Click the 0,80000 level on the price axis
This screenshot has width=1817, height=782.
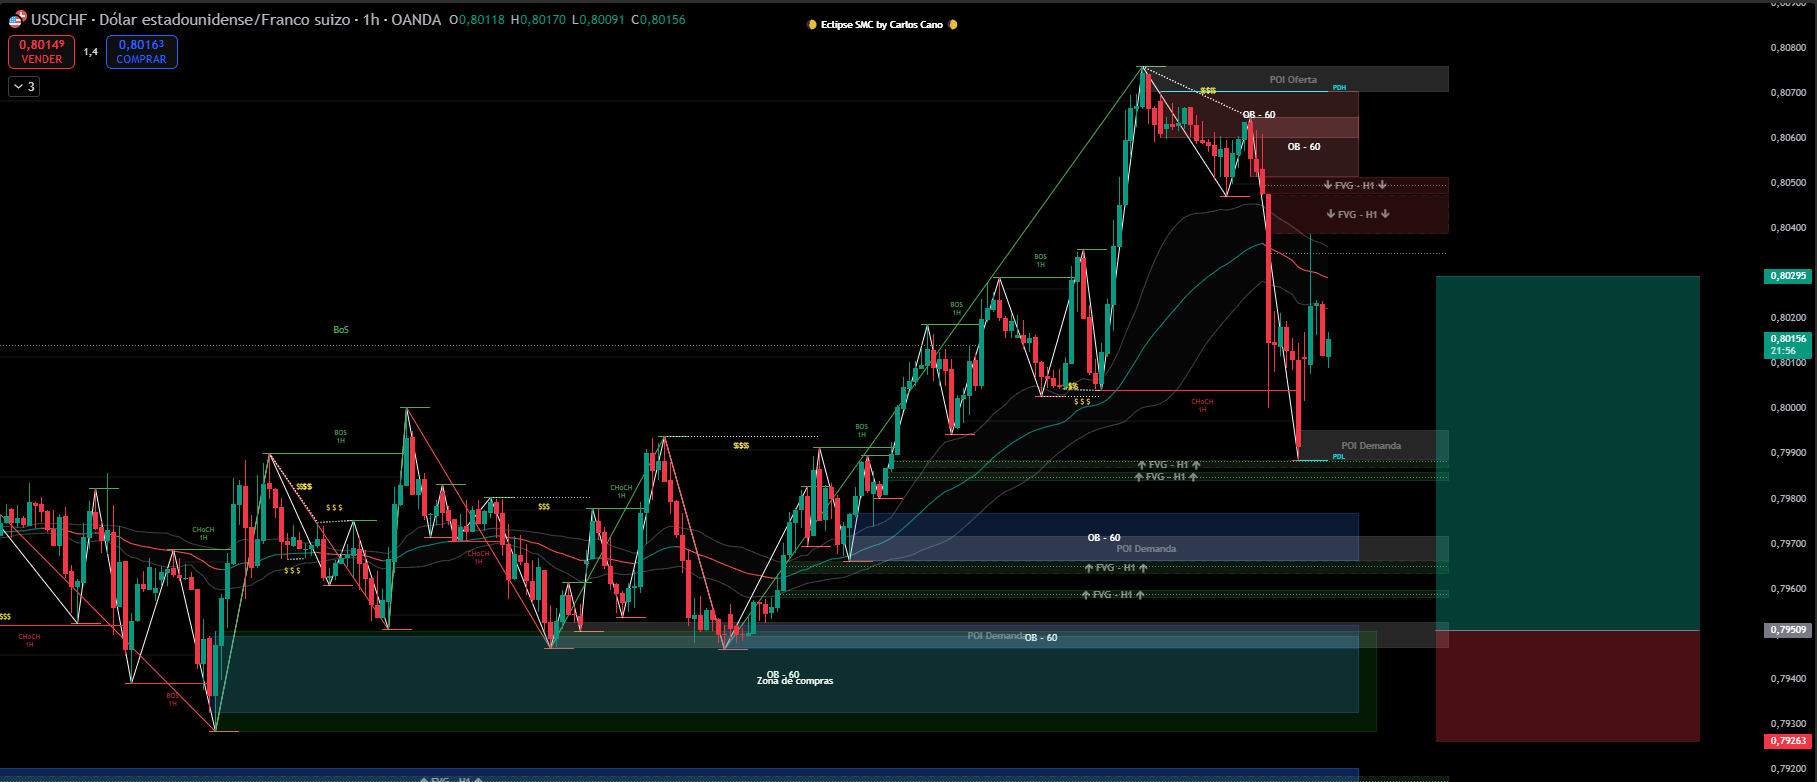[x=1788, y=408]
